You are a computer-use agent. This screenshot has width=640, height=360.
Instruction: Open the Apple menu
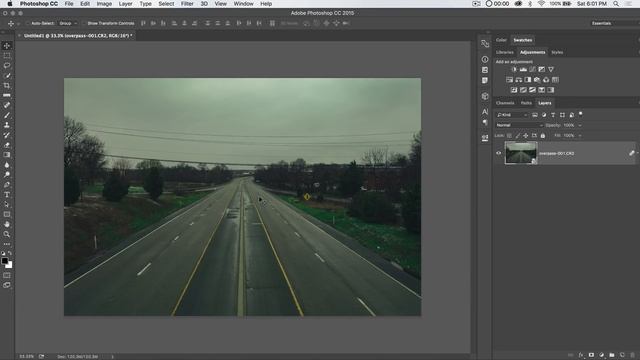pyautogui.click(x=10, y=4)
